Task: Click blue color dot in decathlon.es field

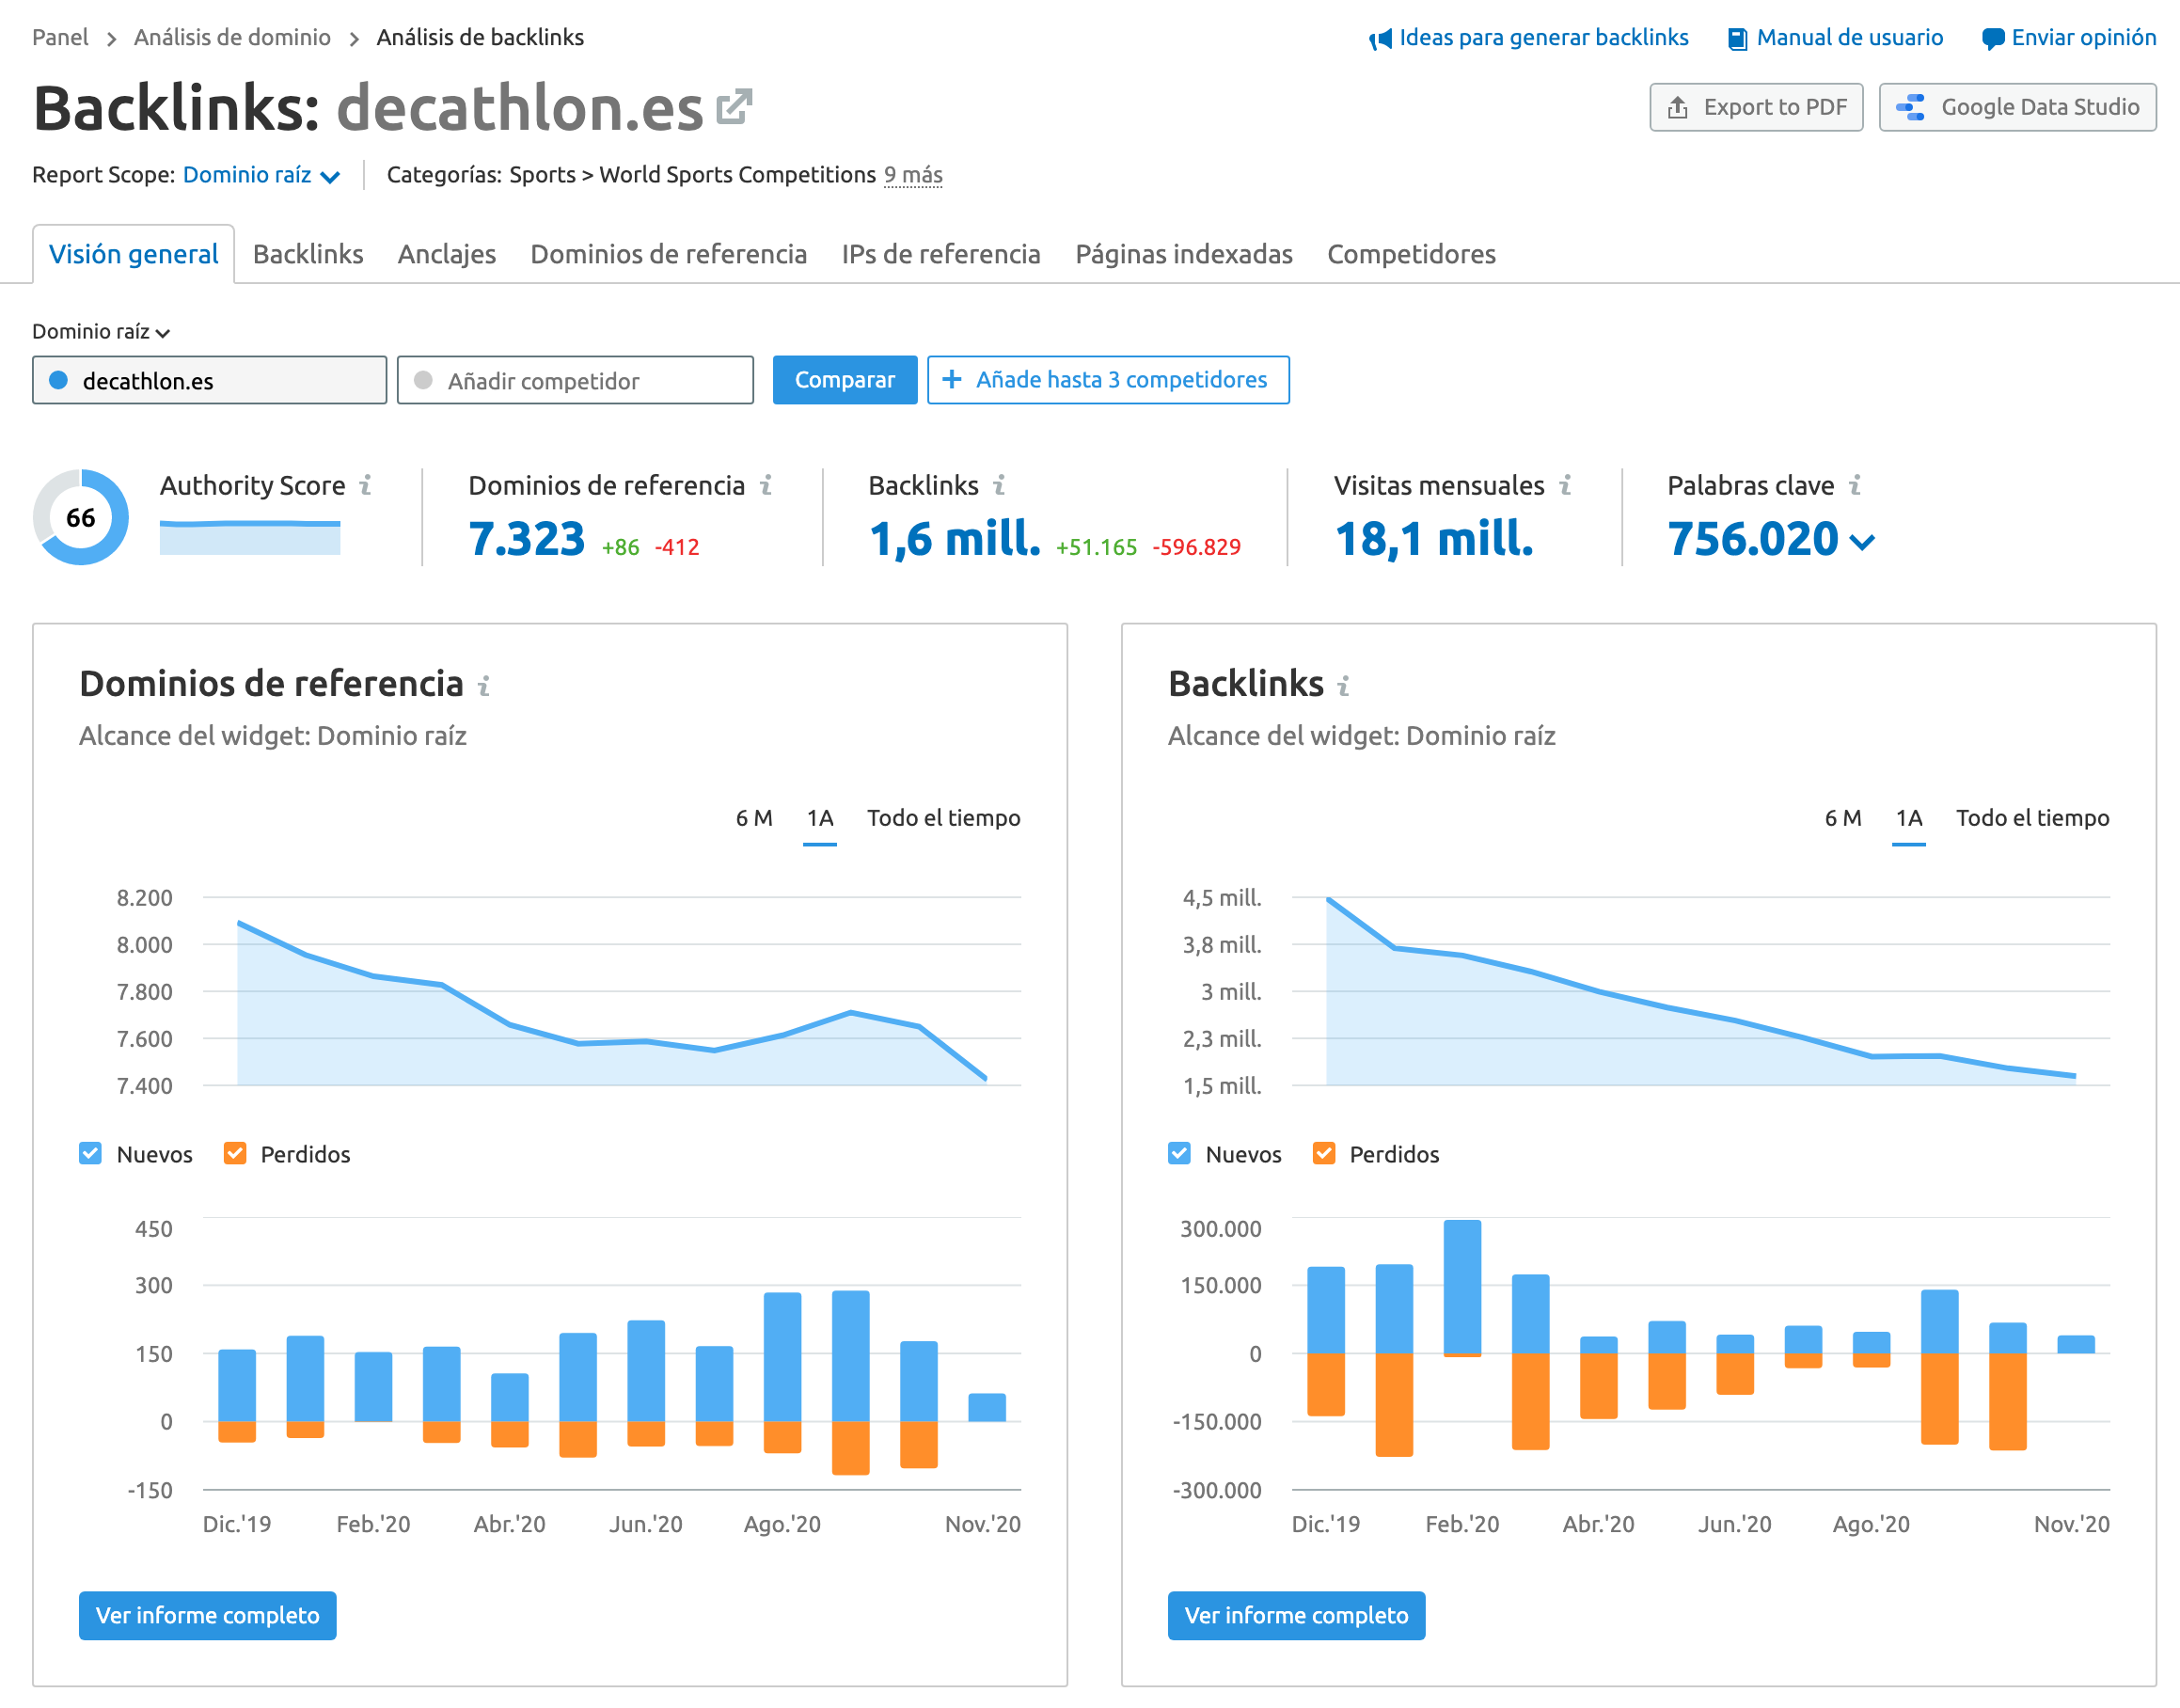Action: coord(59,380)
